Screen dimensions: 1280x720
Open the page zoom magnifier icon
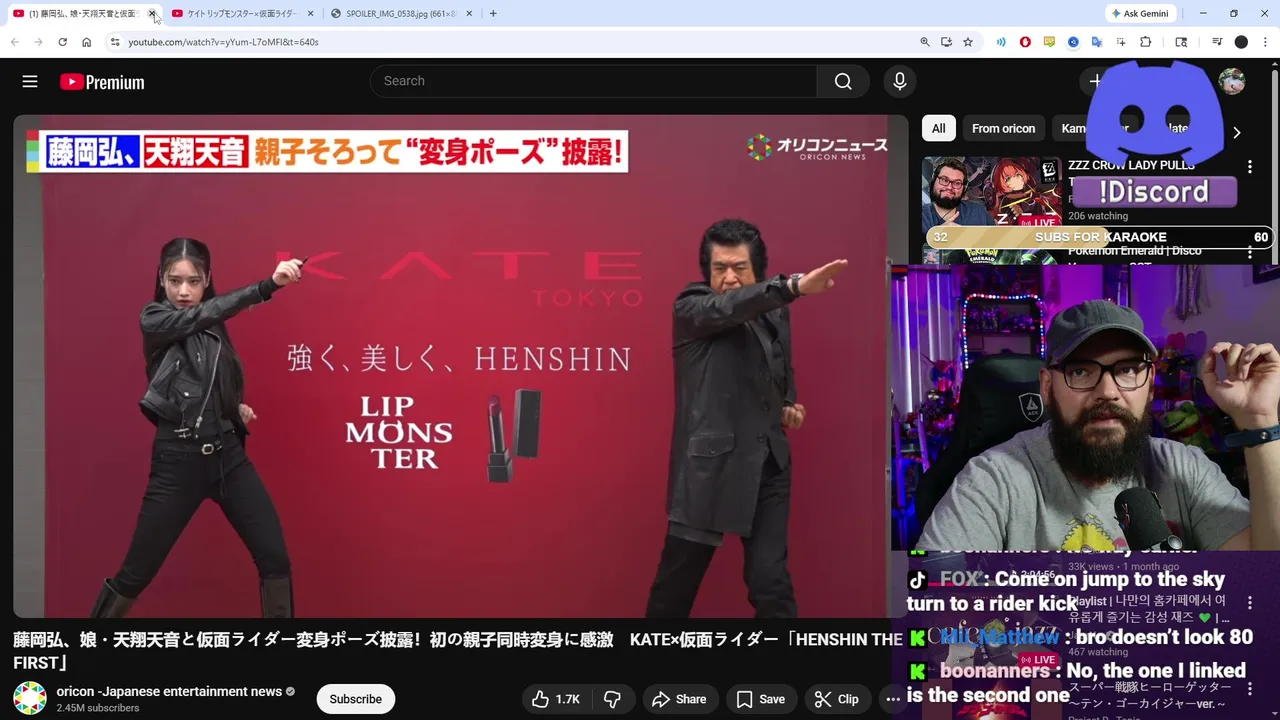pos(925,42)
